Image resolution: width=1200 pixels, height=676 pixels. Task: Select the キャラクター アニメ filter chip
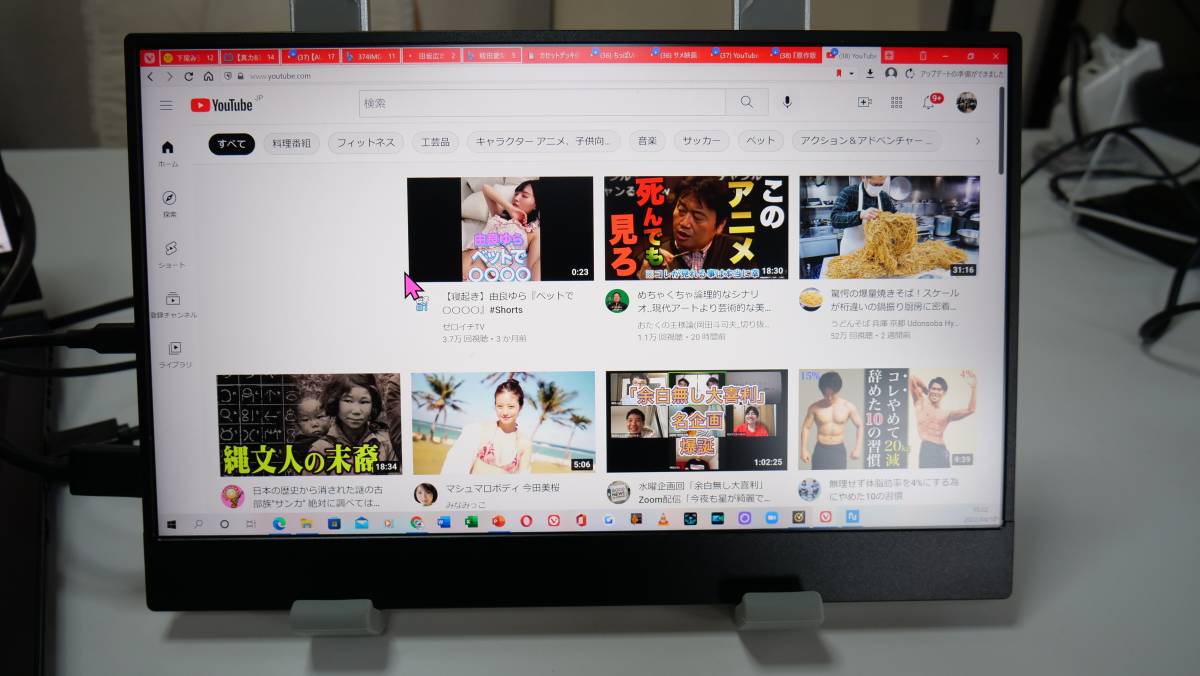click(544, 142)
